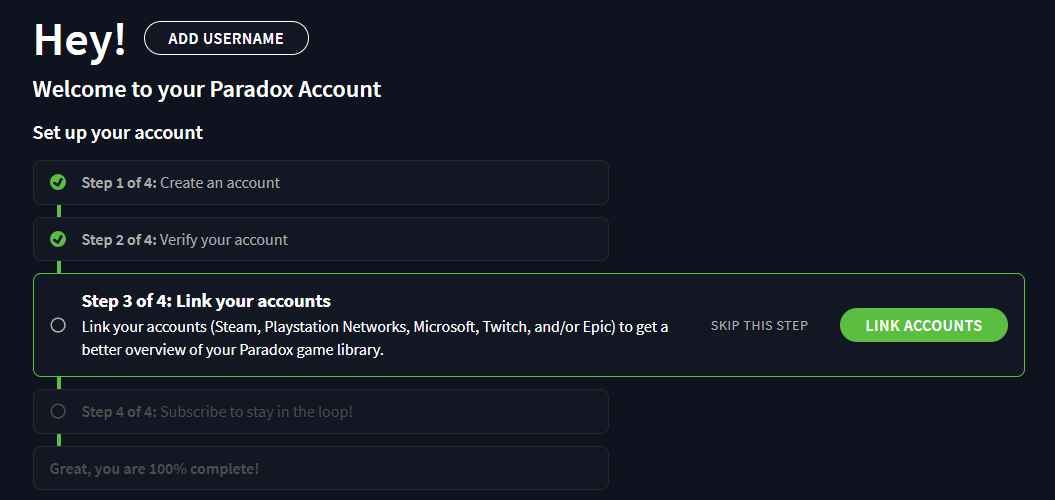This screenshot has width=1055, height=500.
Task: Click the green checkmark icon for Step 2
Action: pyautogui.click(x=58, y=239)
